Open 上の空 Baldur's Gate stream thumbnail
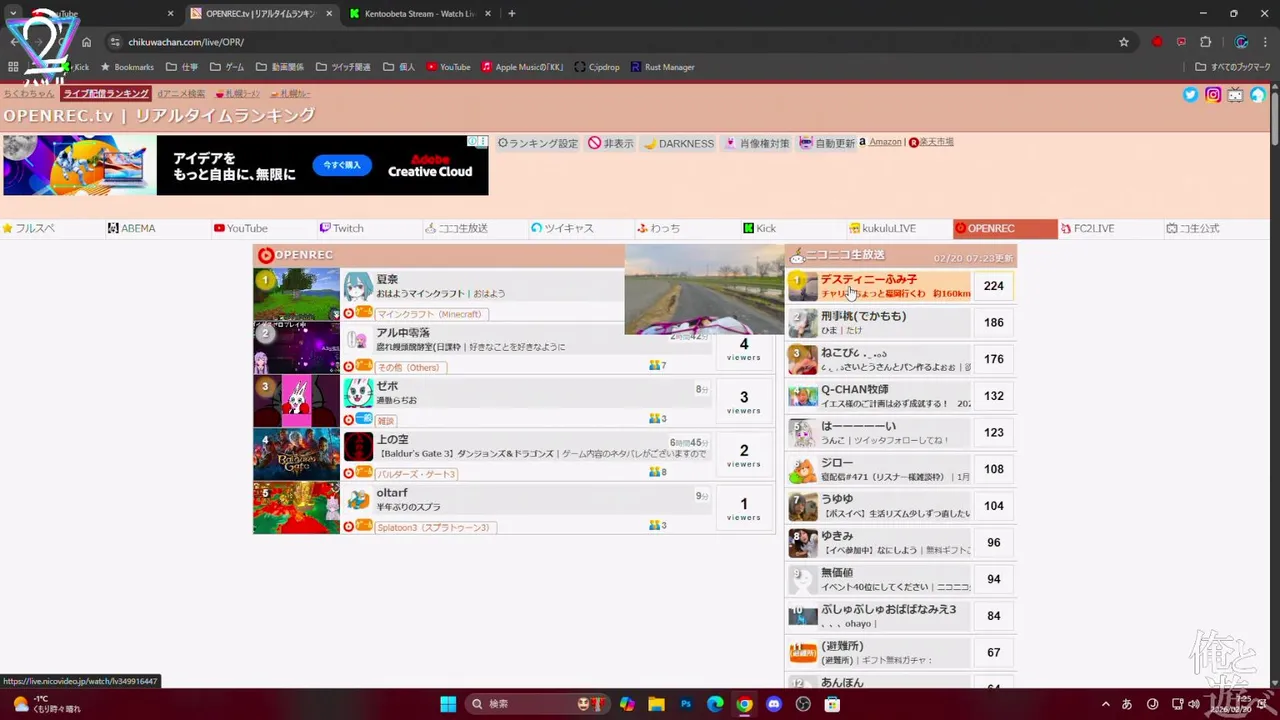Viewport: 1280px width, 720px height. pos(296,454)
